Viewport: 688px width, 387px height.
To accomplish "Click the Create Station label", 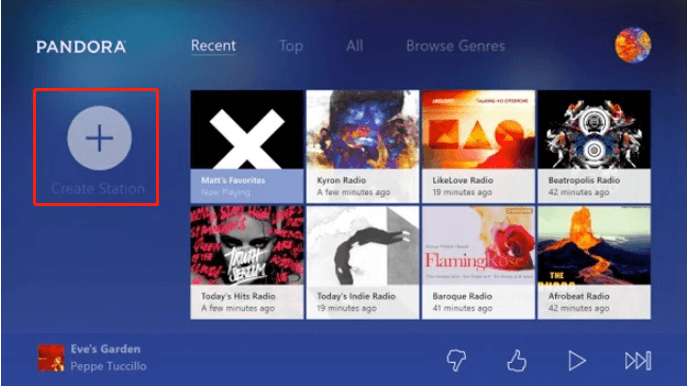I will [98, 189].
